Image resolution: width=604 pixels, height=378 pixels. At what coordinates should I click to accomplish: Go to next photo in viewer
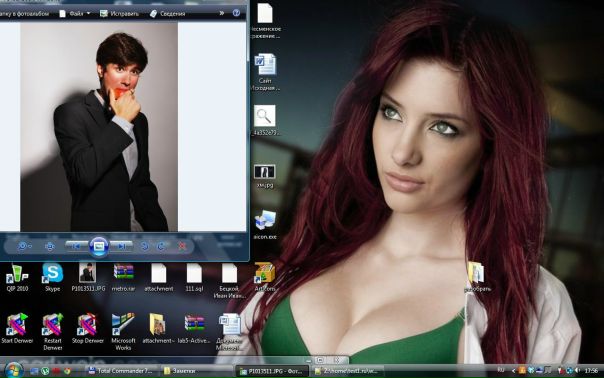point(121,246)
